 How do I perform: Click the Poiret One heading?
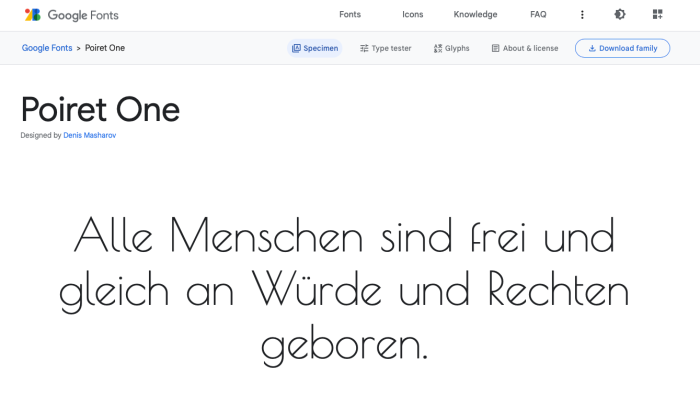pyautogui.click(x=100, y=109)
